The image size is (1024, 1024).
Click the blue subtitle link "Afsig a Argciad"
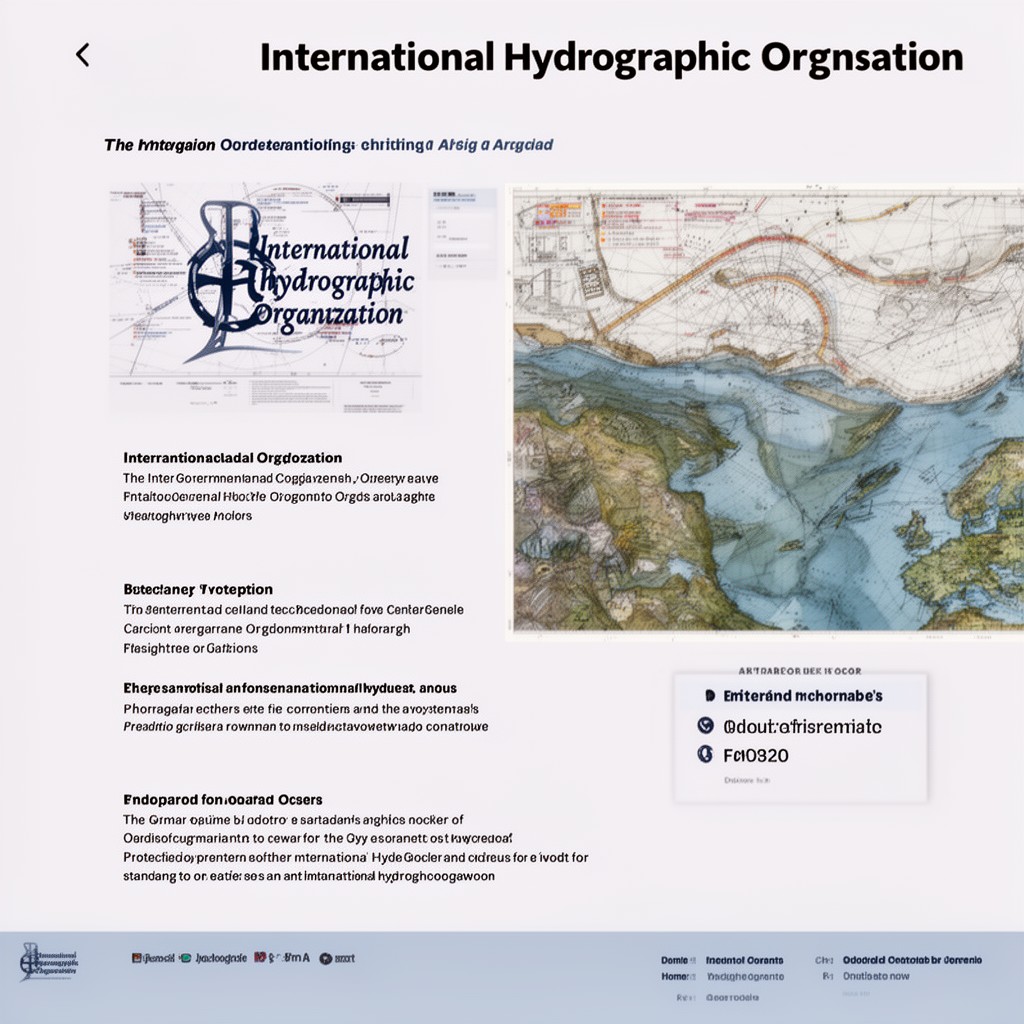tap(495, 144)
